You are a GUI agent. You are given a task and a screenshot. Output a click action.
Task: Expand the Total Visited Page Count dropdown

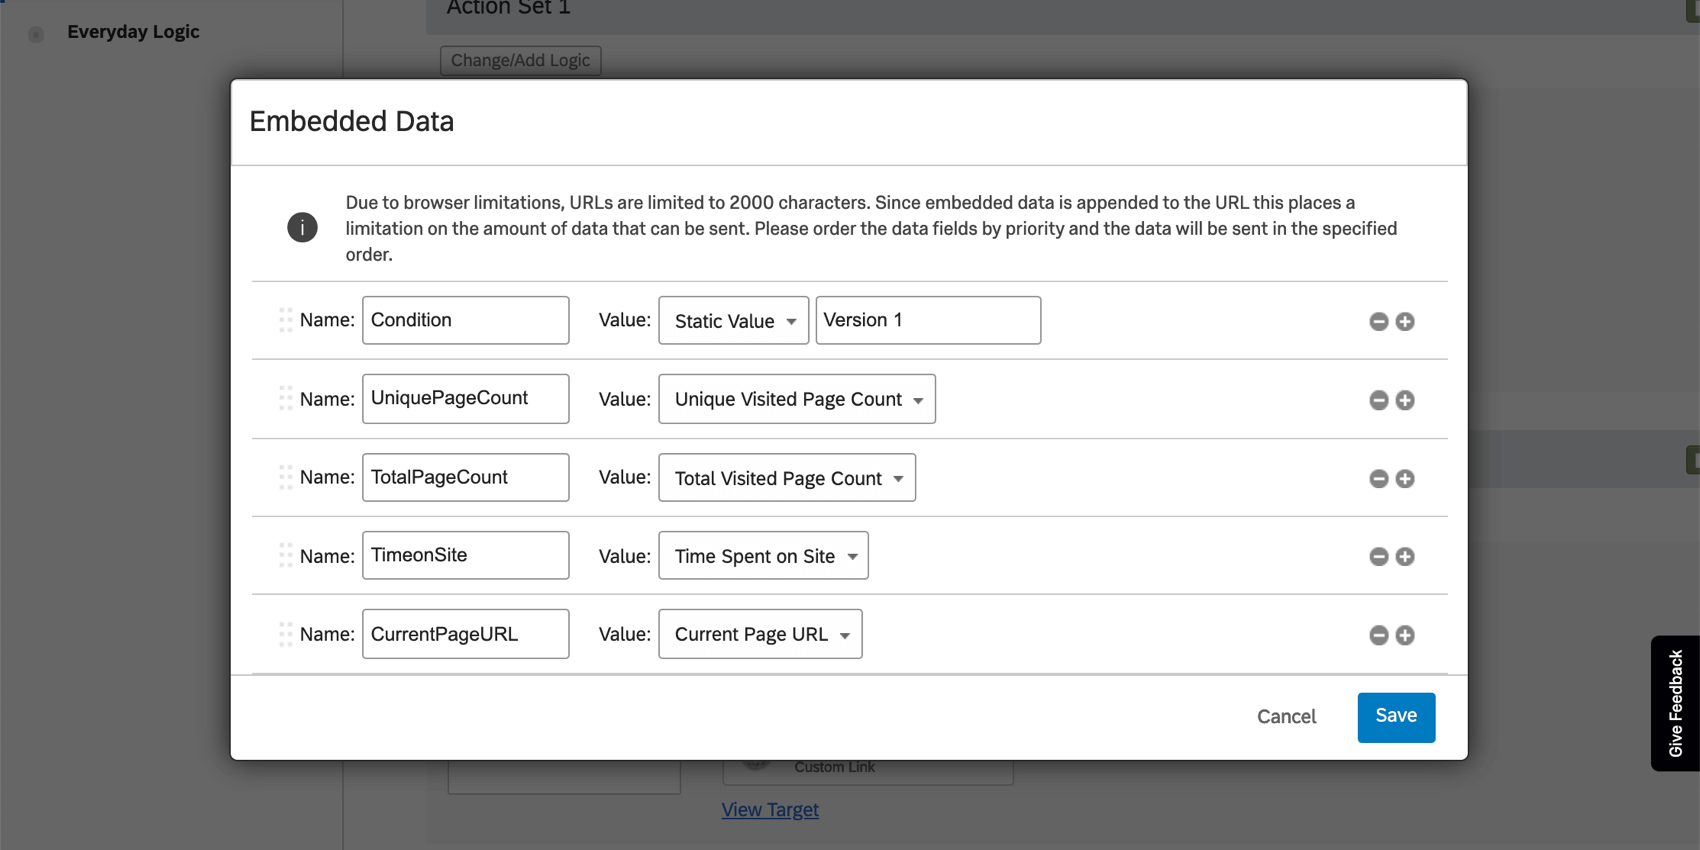point(786,478)
